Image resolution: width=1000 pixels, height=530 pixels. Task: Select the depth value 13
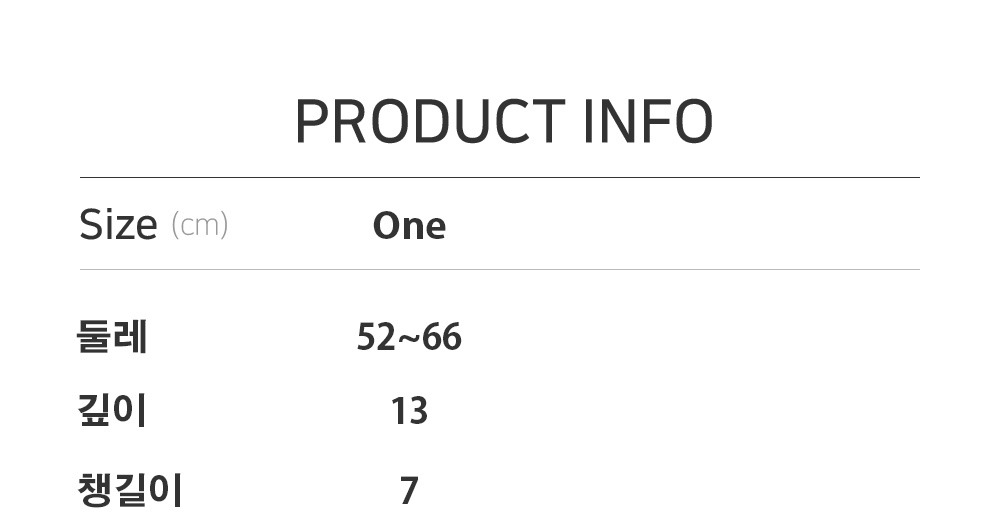click(x=409, y=411)
